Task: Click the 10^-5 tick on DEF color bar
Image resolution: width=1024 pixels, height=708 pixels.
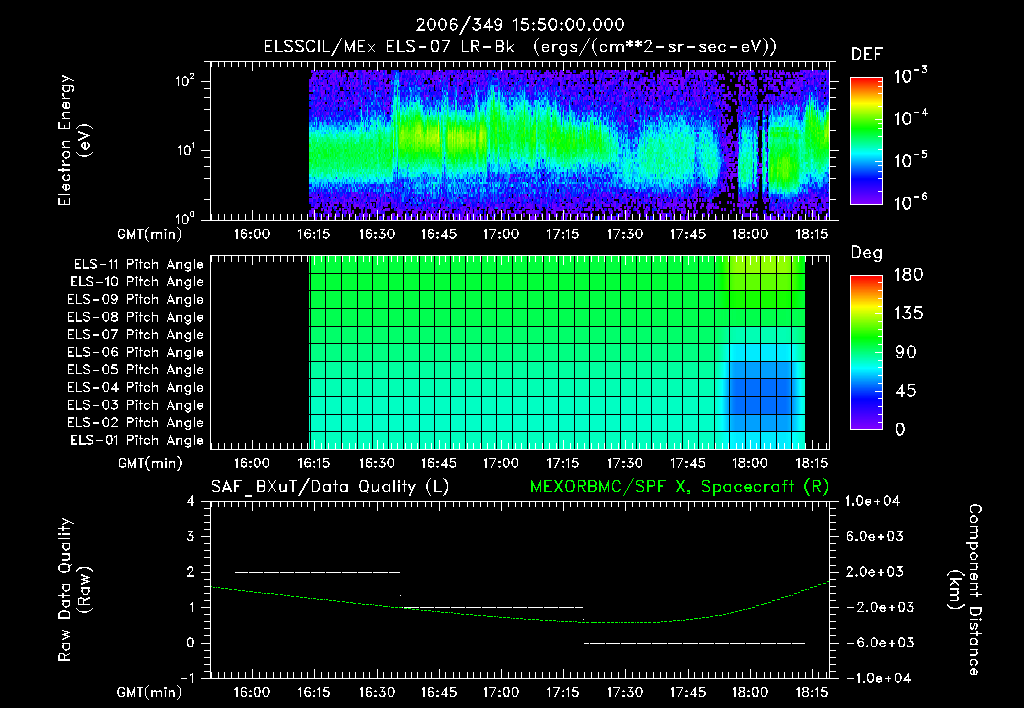Action: pyautogui.click(x=910, y=160)
